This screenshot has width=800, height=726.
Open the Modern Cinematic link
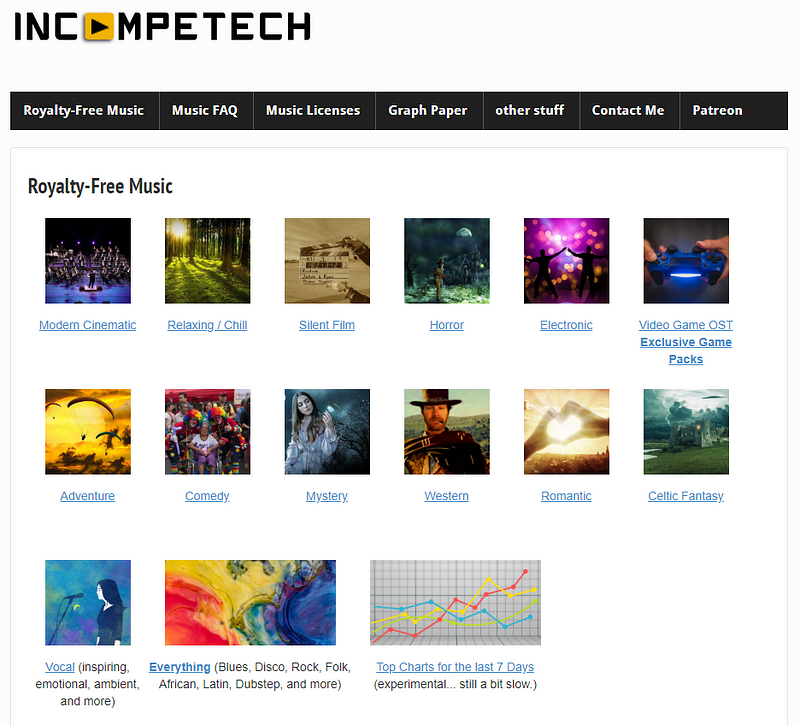point(88,325)
